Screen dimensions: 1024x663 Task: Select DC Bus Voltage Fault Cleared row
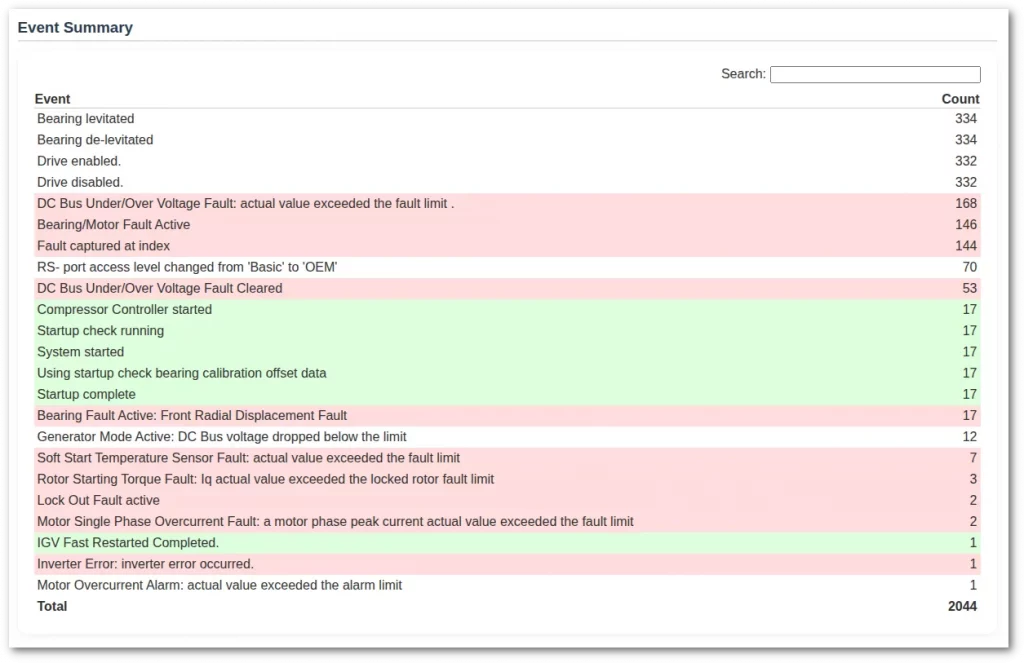159,288
